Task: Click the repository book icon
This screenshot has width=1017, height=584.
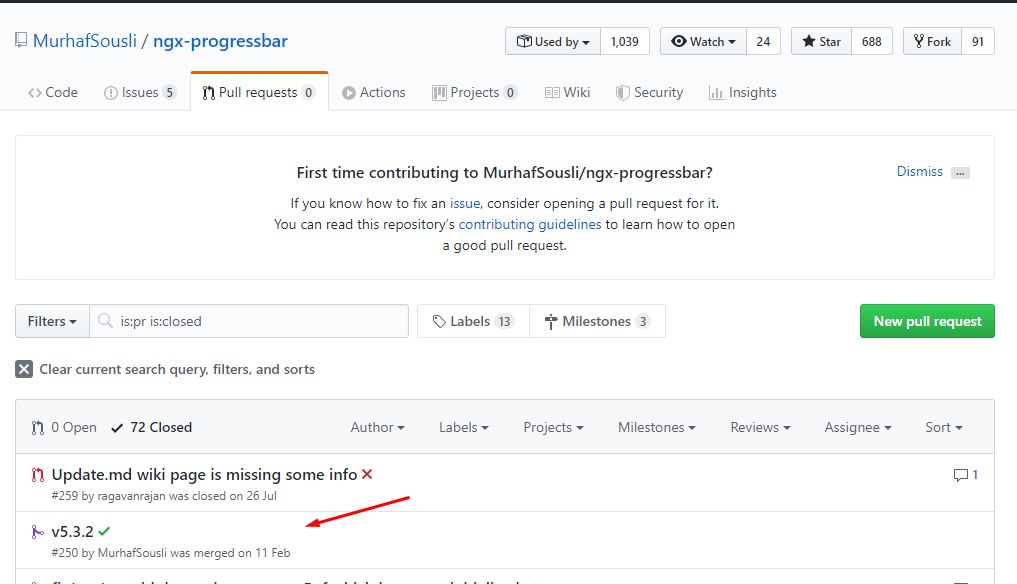Action: click(21, 41)
